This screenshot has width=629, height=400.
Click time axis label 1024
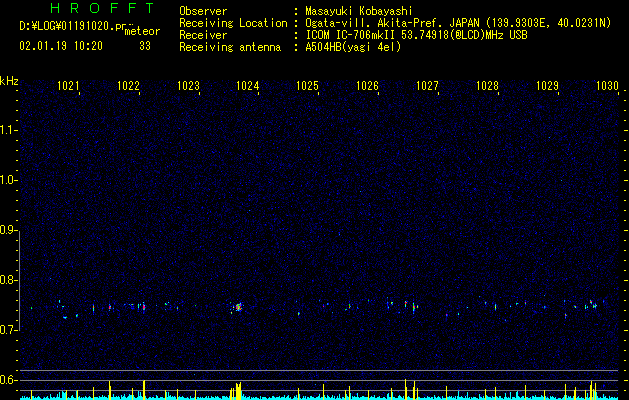(x=248, y=85)
